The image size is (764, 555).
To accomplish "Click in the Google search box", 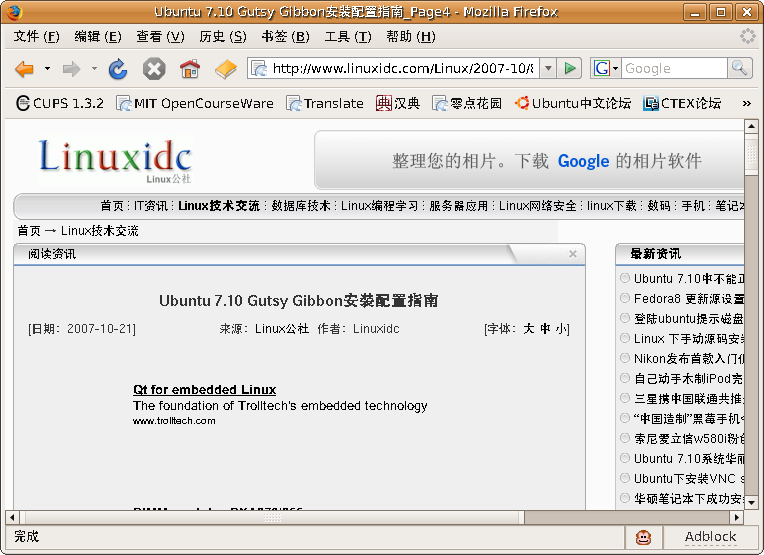I will click(x=674, y=68).
